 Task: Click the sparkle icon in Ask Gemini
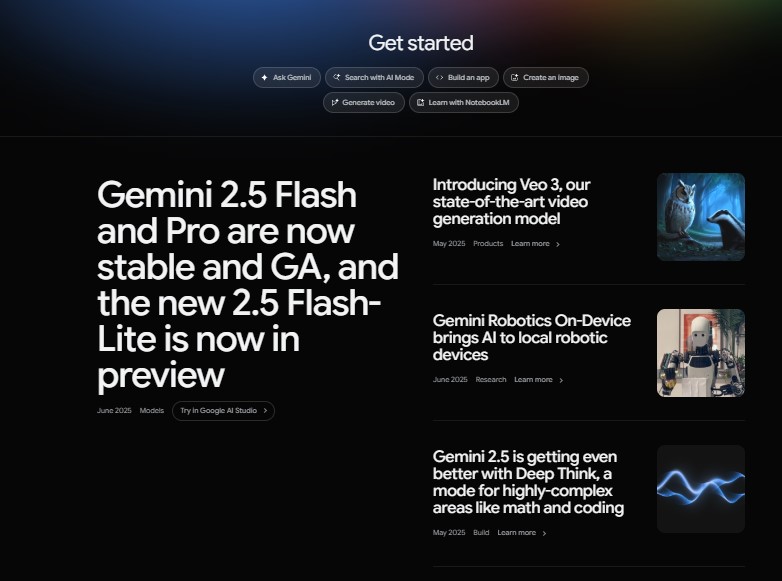pos(264,78)
